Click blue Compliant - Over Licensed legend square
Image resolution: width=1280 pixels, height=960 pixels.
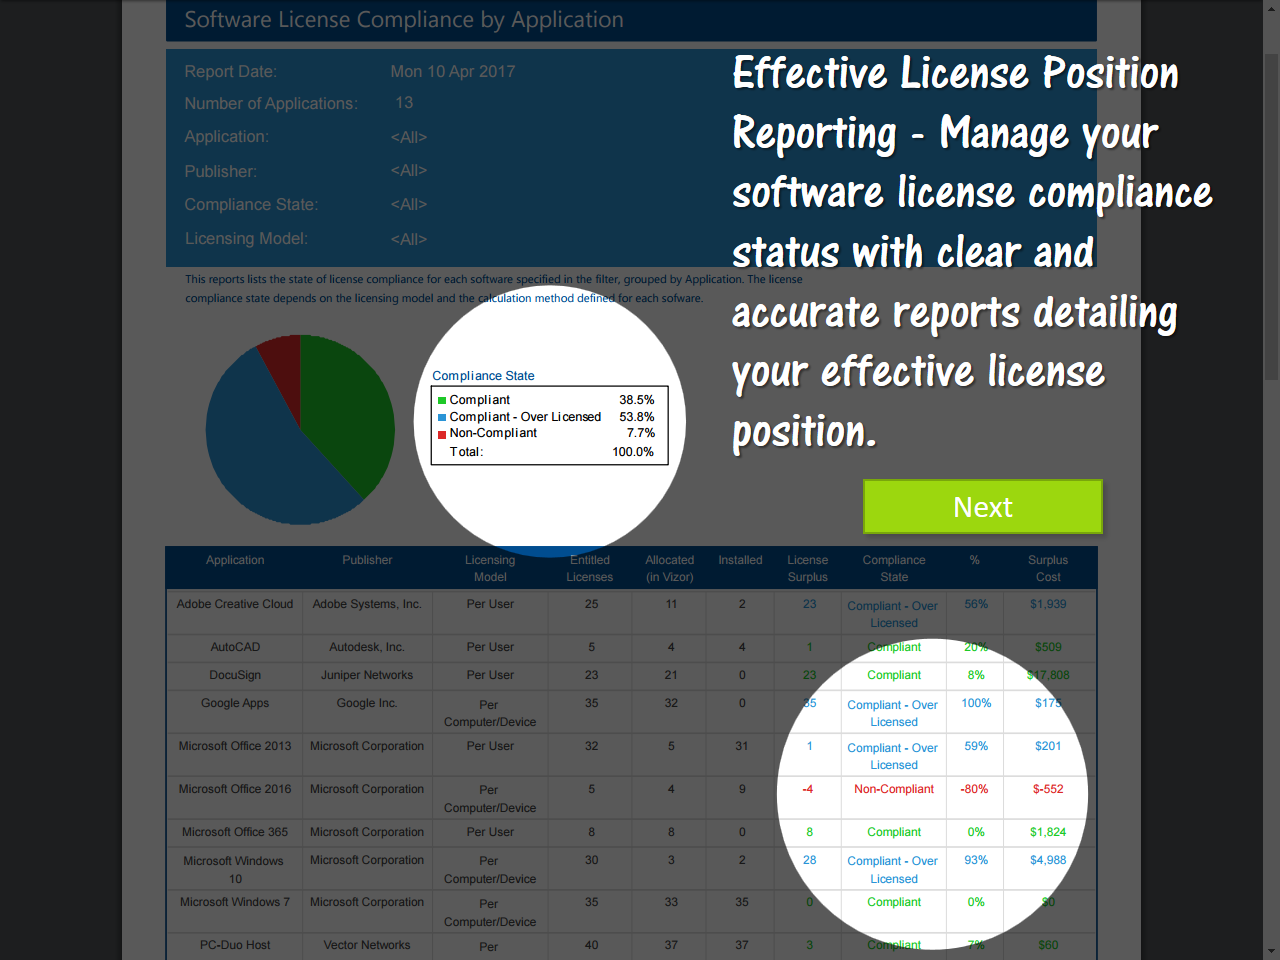click(x=442, y=417)
